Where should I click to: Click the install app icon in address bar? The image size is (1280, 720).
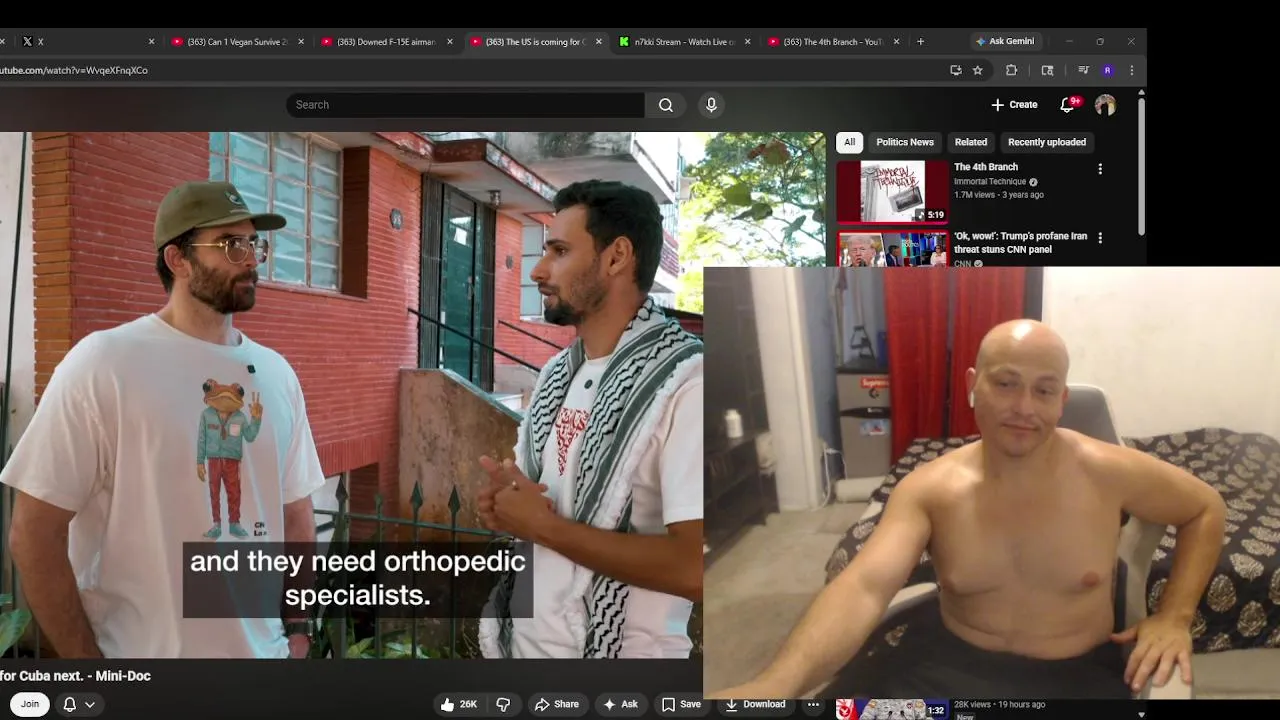tap(955, 70)
